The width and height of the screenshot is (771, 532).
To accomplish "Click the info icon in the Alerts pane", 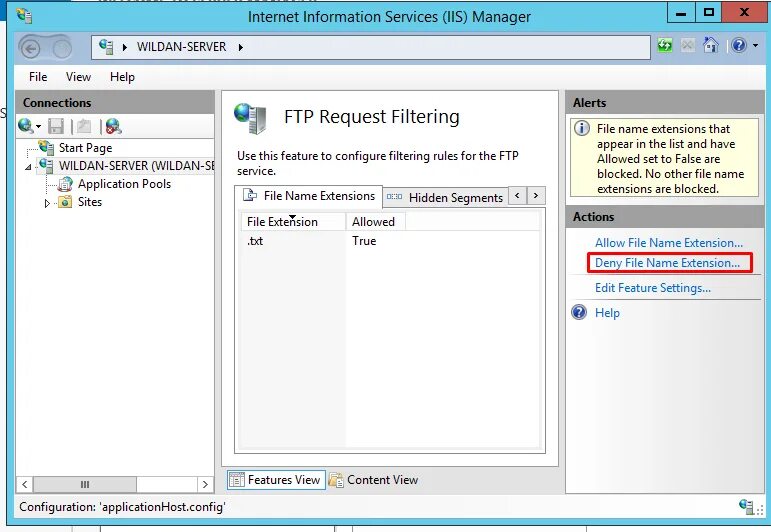I will [x=582, y=128].
